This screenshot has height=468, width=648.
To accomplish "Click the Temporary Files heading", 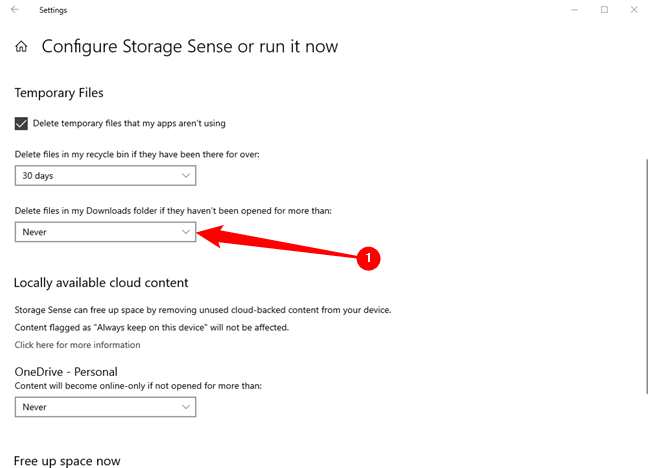I will point(59,92).
